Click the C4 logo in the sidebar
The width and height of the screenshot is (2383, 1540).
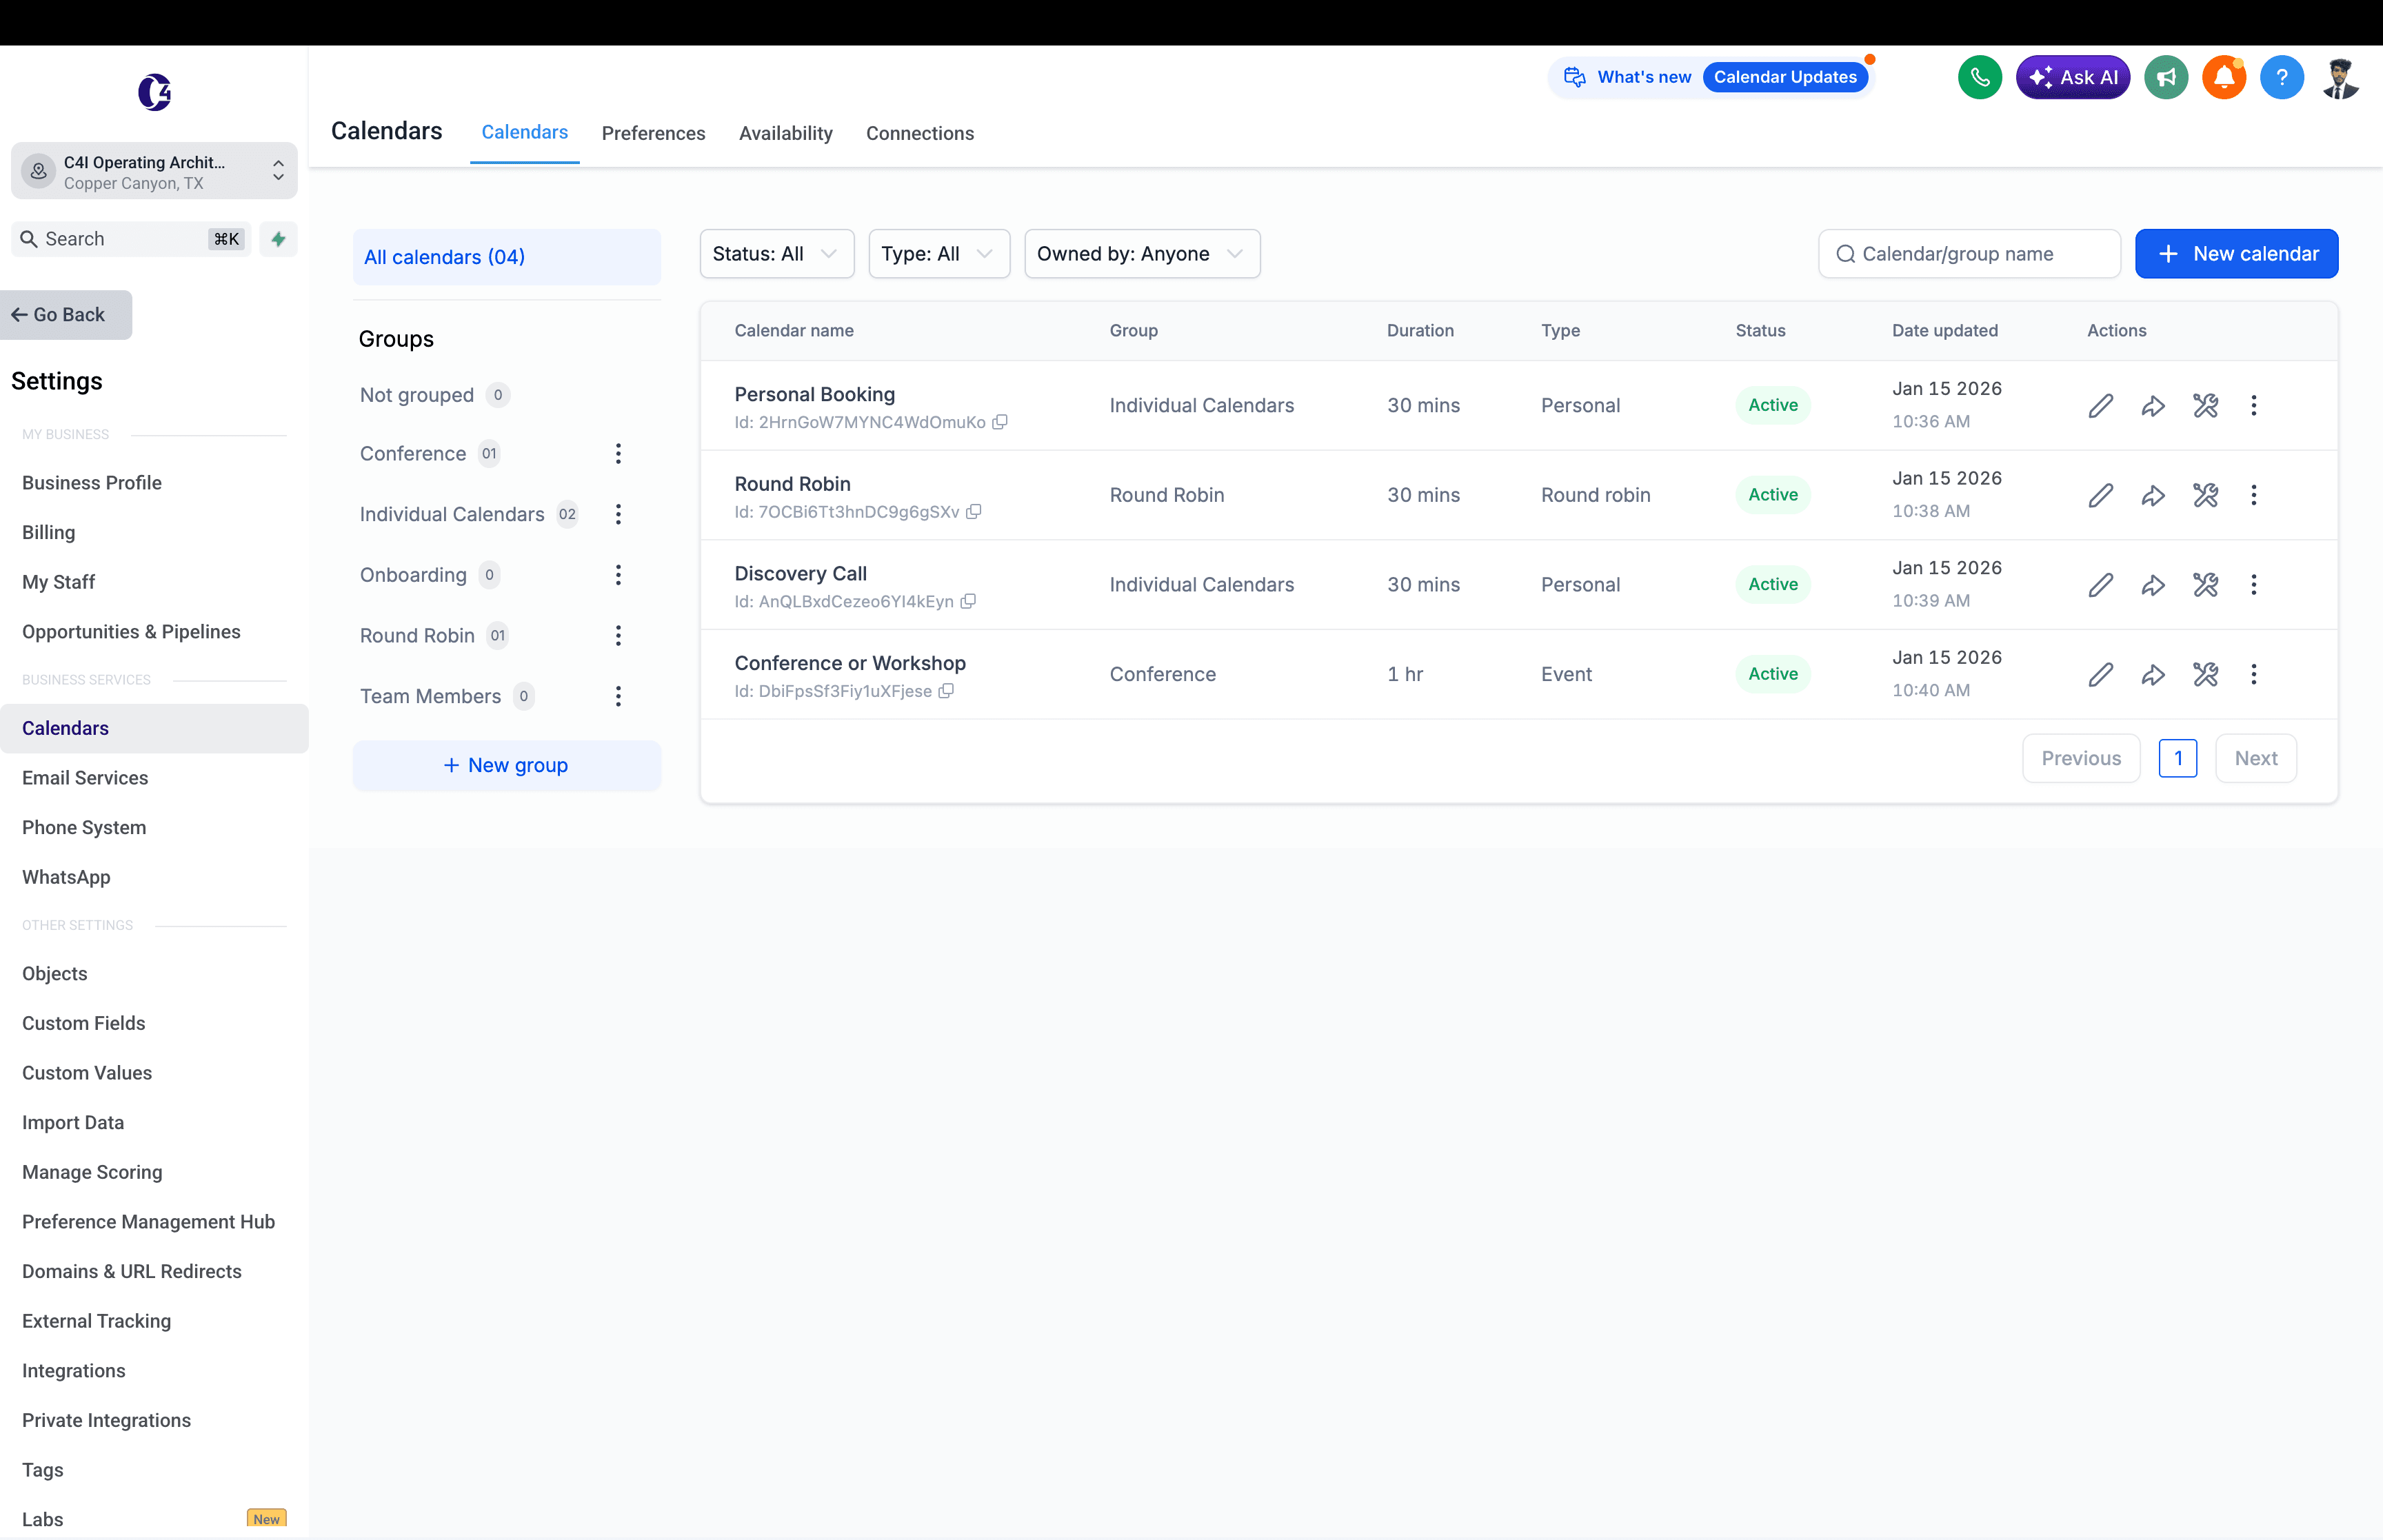154,92
